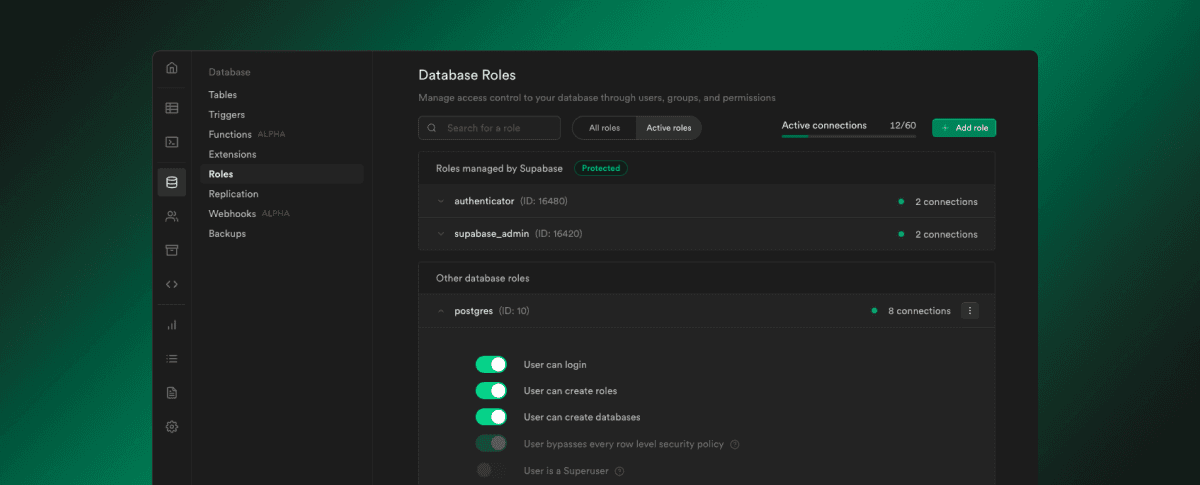Open the SQL Editor terminal icon
Viewport: 1200px width, 485px height.
pyautogui.click(x=171, y=142)
